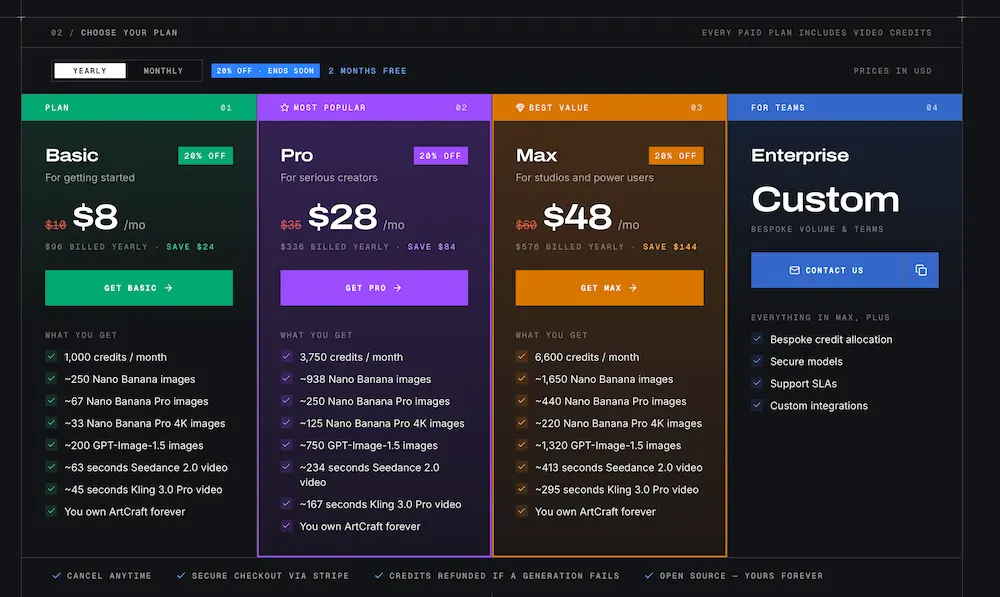Select the FOR TEAMS header tab
Viewport: 1000px width, 597px height.
tap(845, 108)
